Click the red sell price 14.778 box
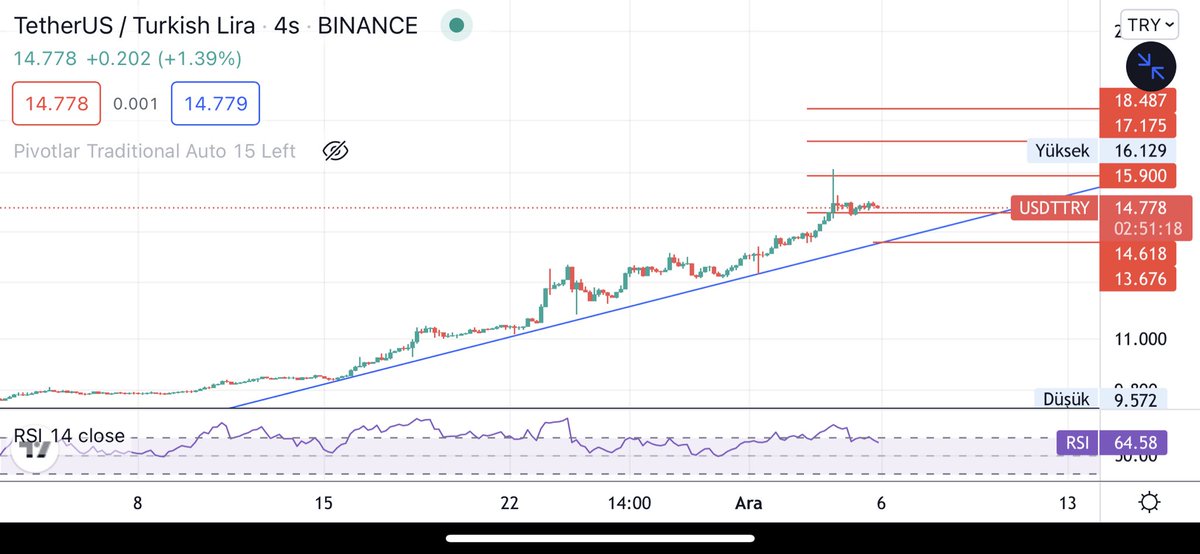Screen dimensions: 1200x554 coord(56,103)
